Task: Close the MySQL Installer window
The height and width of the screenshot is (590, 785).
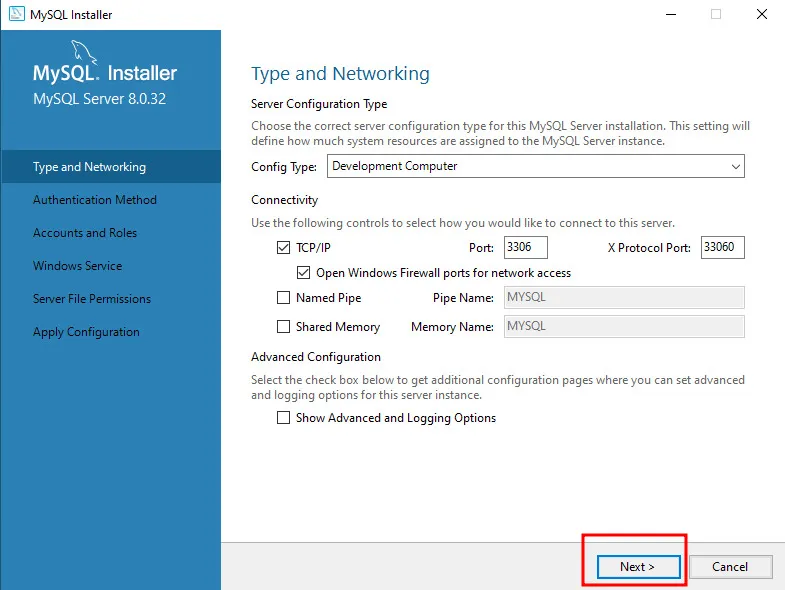Action: click(x=761, y=14)
